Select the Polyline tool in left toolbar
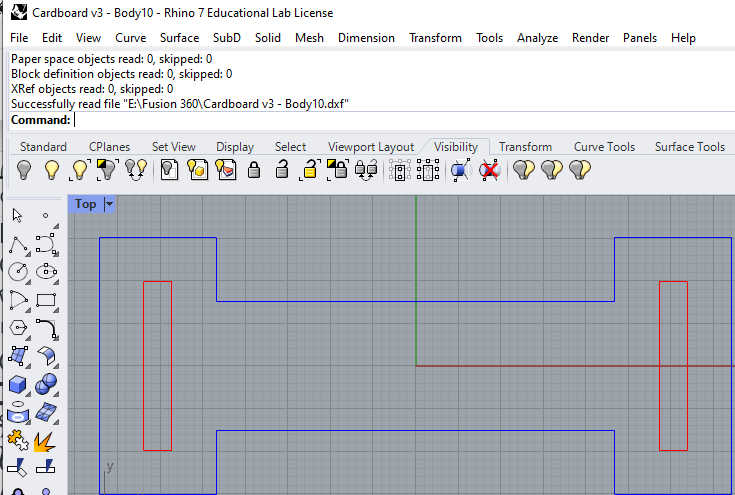Screen dimensions: 735x495 [18, 244]
